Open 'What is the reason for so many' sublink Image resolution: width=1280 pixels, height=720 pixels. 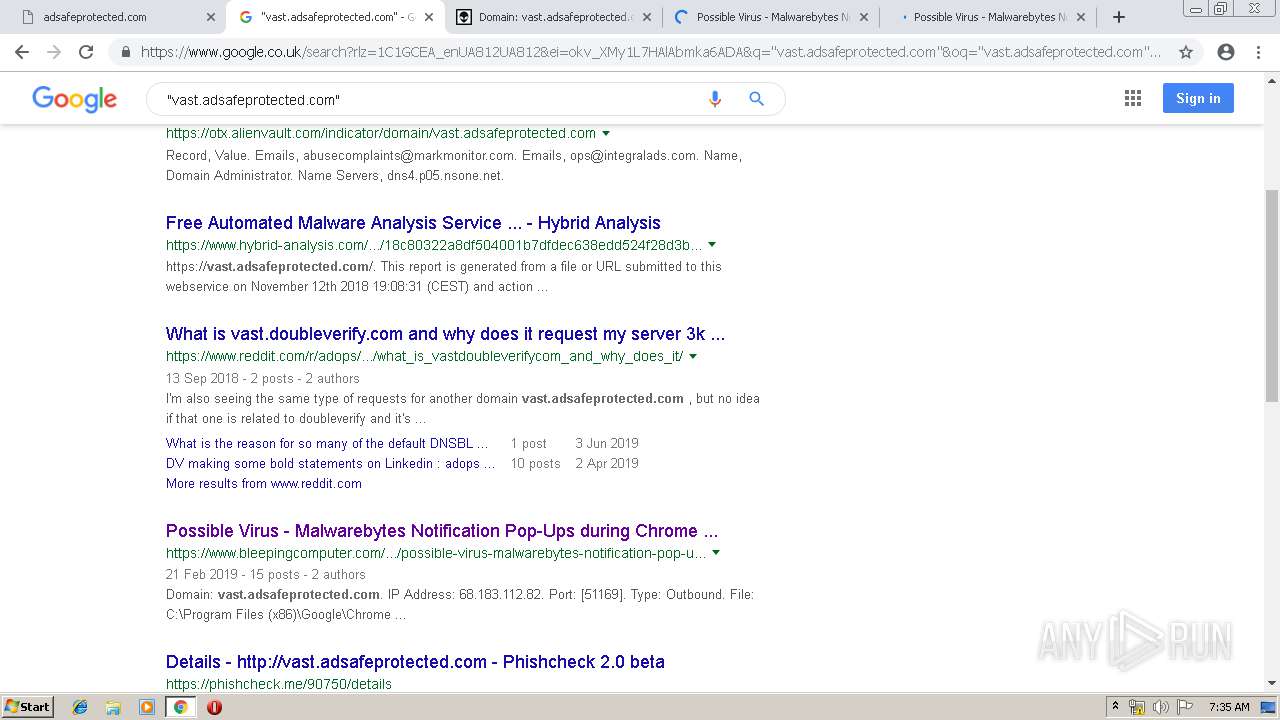(327, 443)
